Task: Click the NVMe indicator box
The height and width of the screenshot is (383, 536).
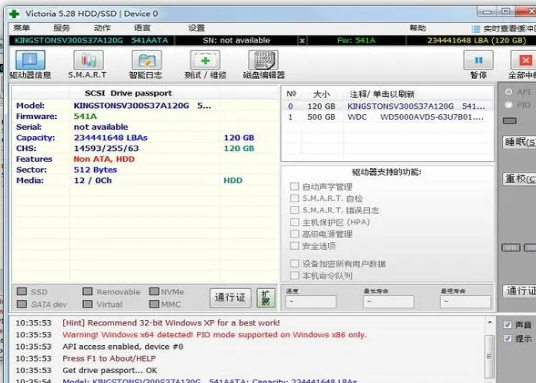Action: tap(154, 291)
